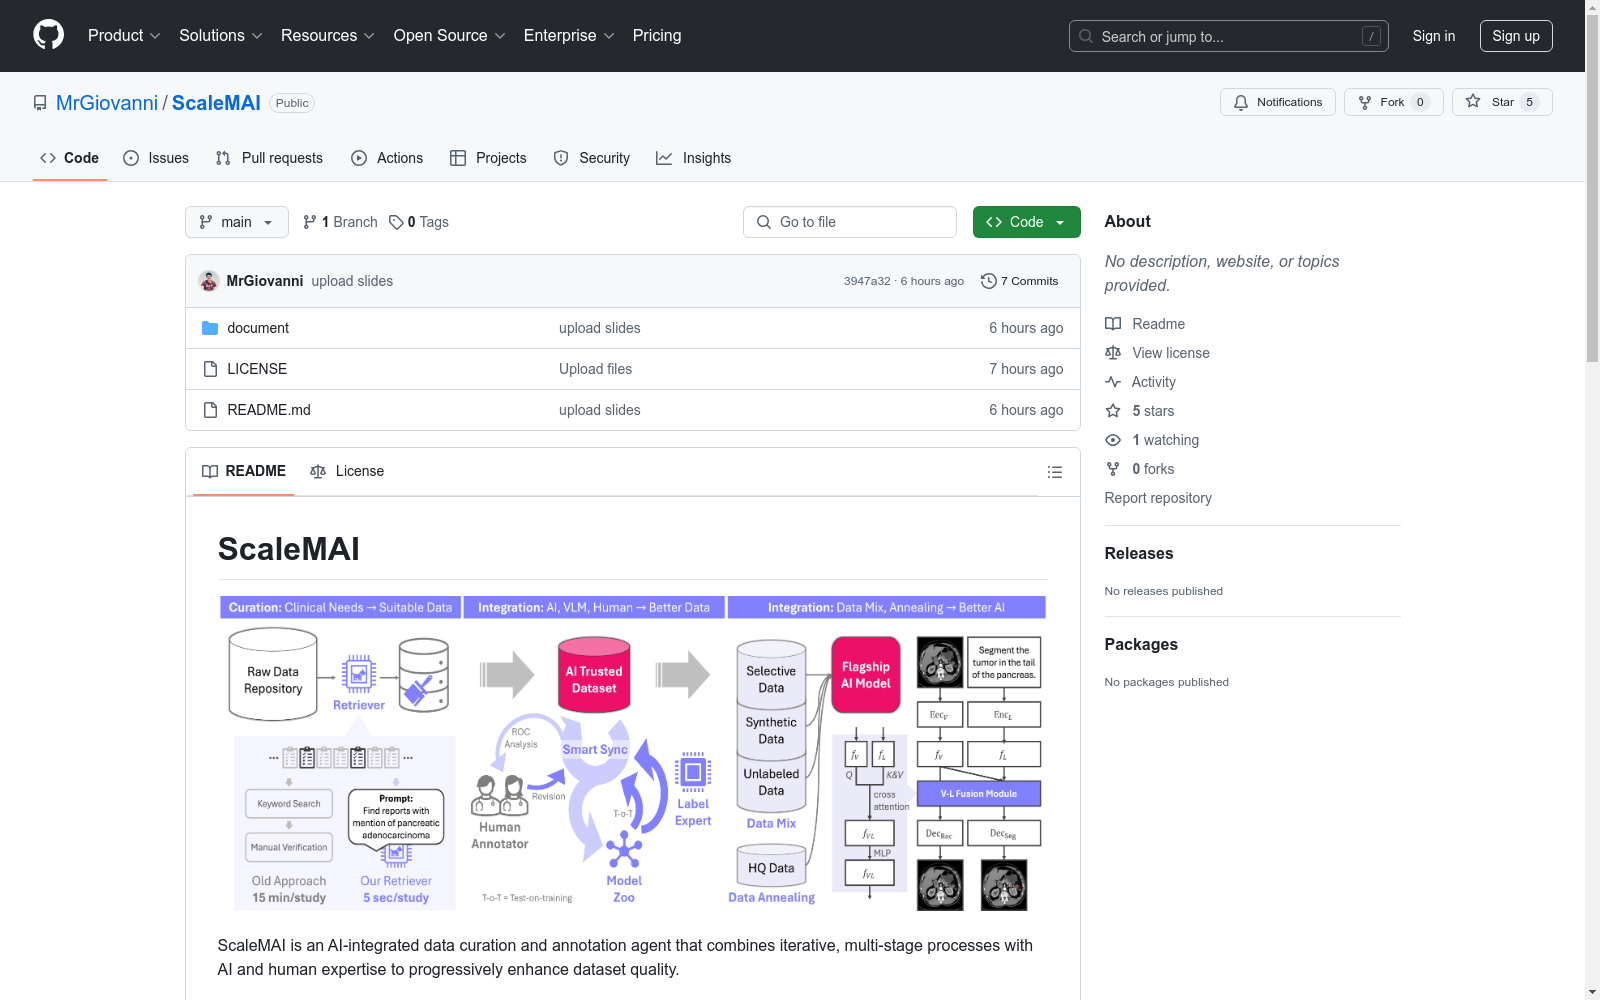
Task: Click the LICENSE file icon
Action: 210,369
